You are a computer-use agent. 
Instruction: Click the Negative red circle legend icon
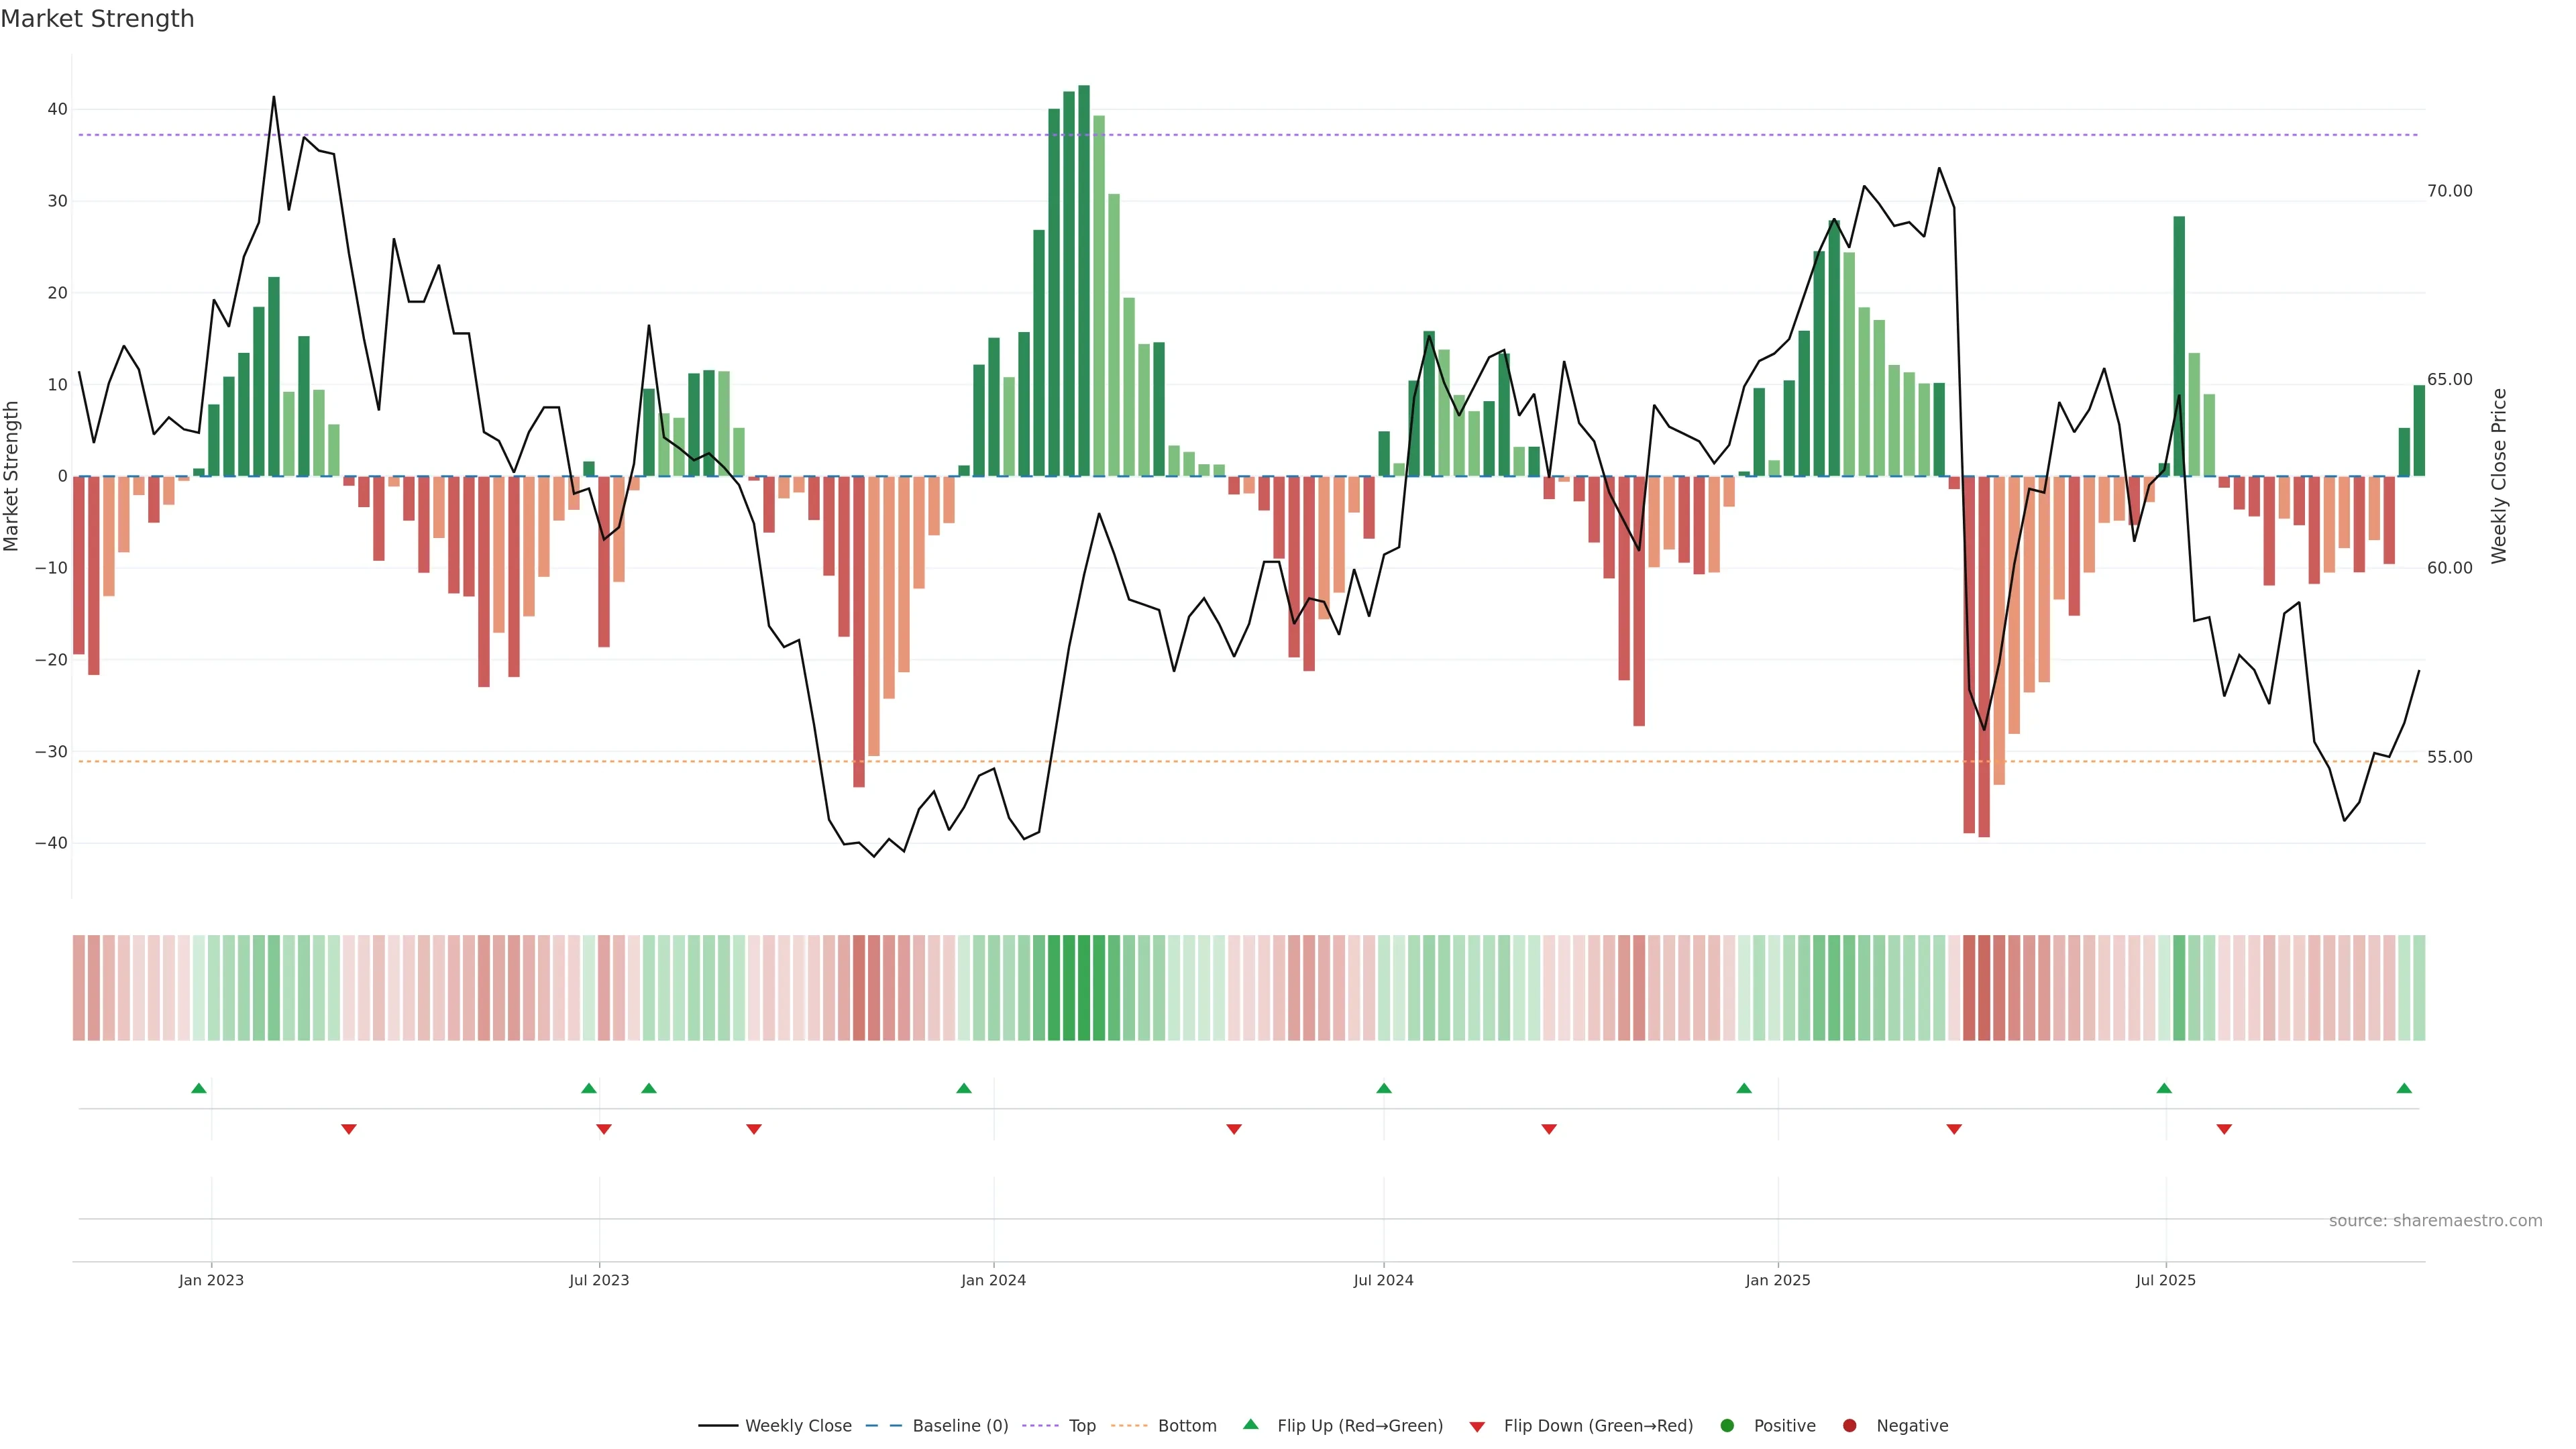coord(1849,1426)
